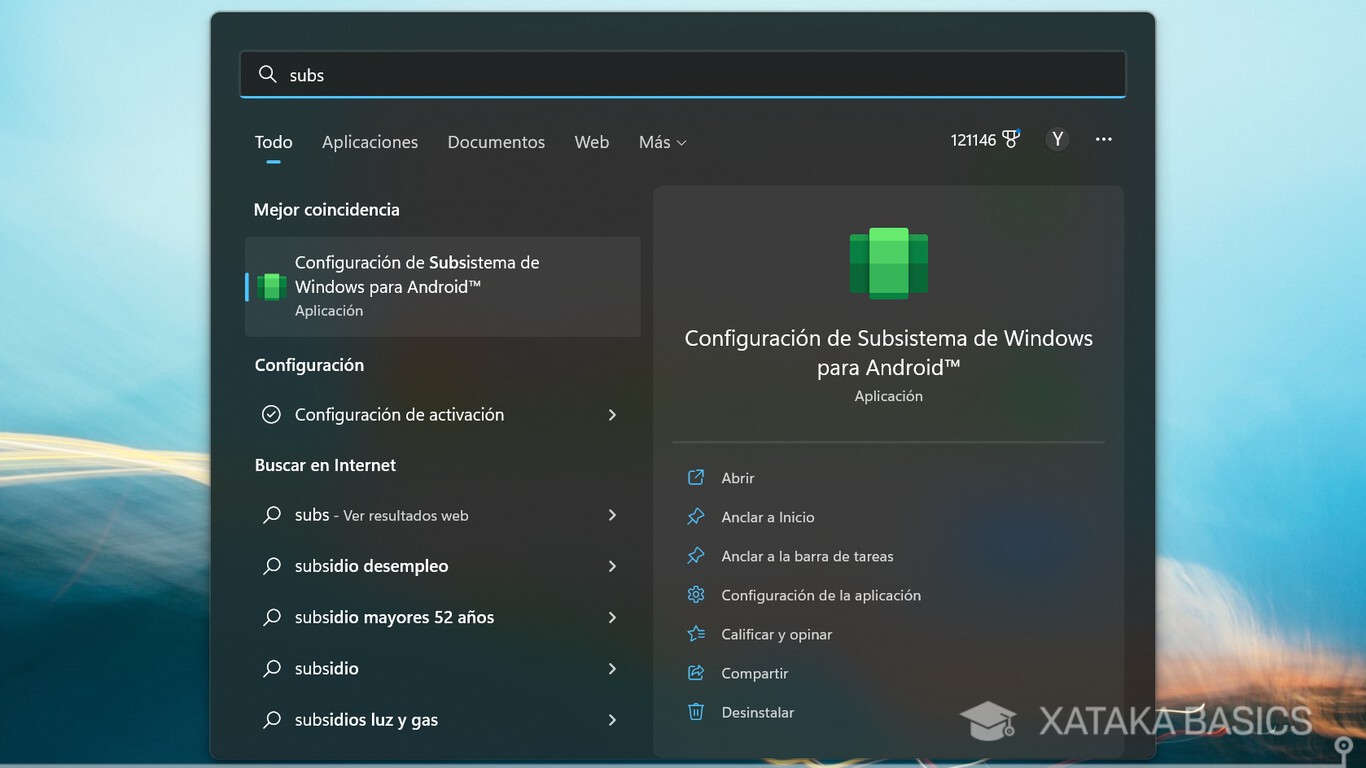
Task: Click the Y user account avatar
Action: tap(1057, 139)
